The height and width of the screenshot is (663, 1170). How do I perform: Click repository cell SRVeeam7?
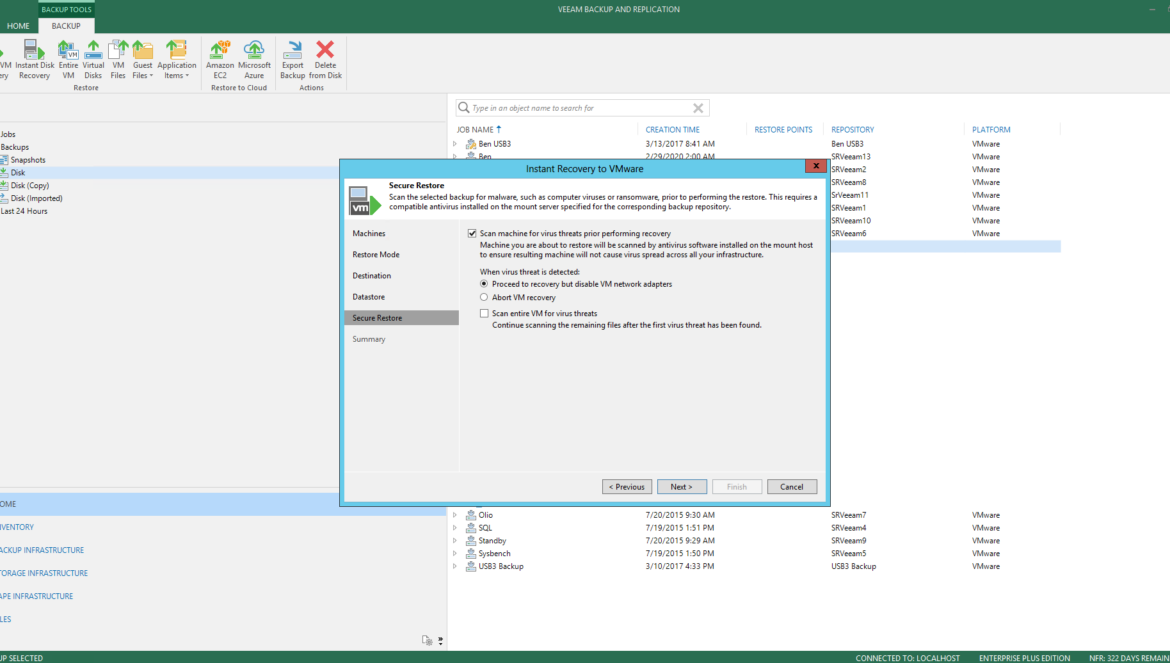(x=848, y=515)
